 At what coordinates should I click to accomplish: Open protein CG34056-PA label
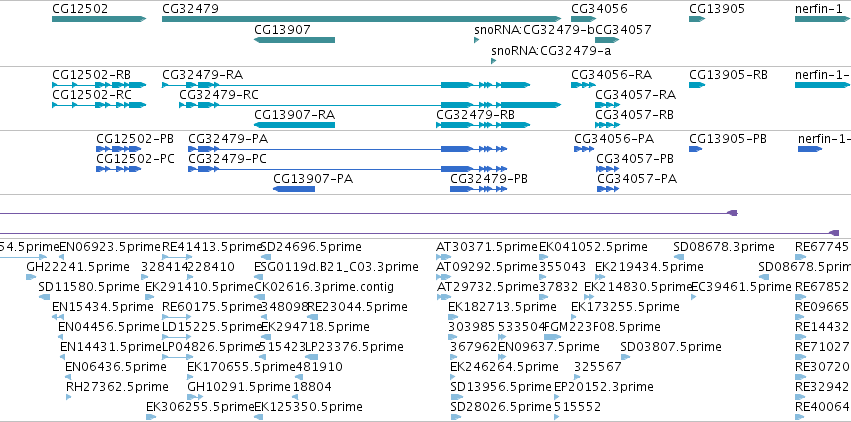tap(614, 138)
